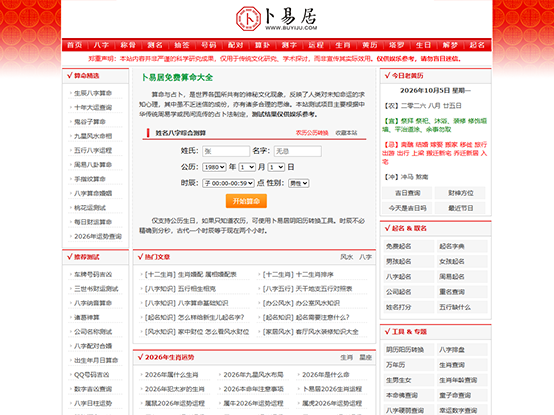Open 数字吉凶查询 link
This screenshot has height=415, width=554.
pos(93,389)
